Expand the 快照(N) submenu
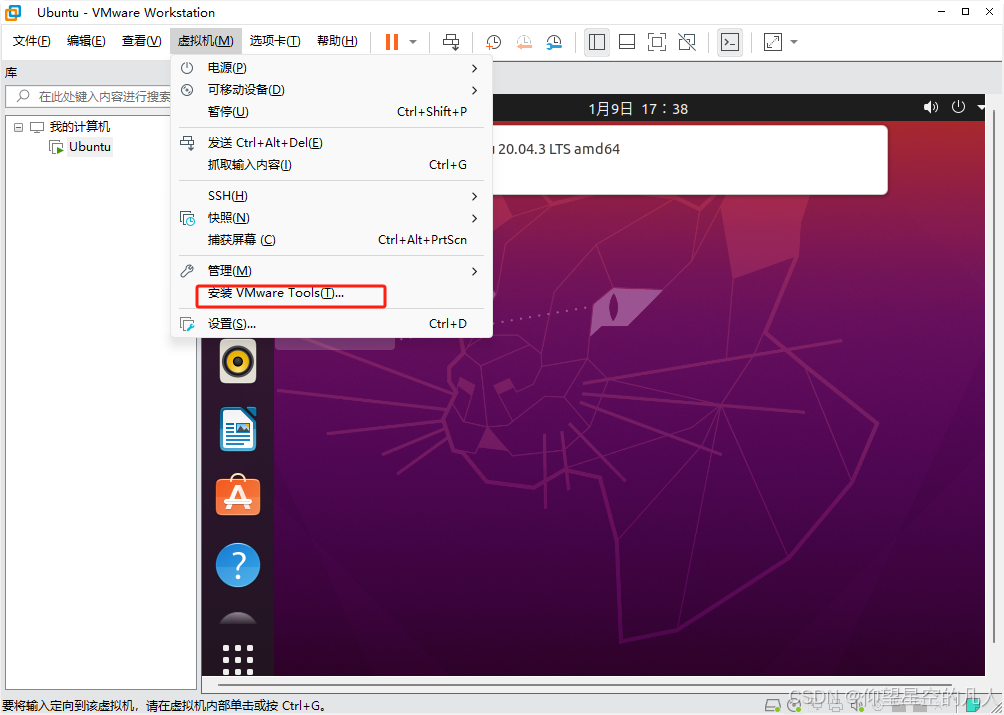The width and height of the screenshot is (1004, 715). (x=331, y=218)
